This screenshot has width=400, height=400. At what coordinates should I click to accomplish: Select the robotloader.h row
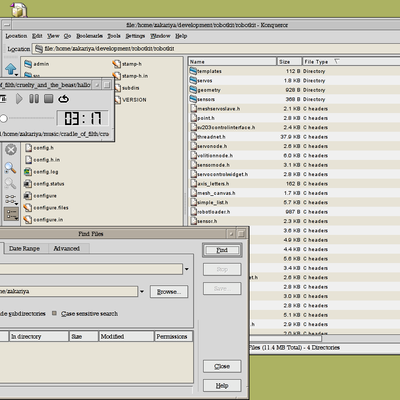293,212
